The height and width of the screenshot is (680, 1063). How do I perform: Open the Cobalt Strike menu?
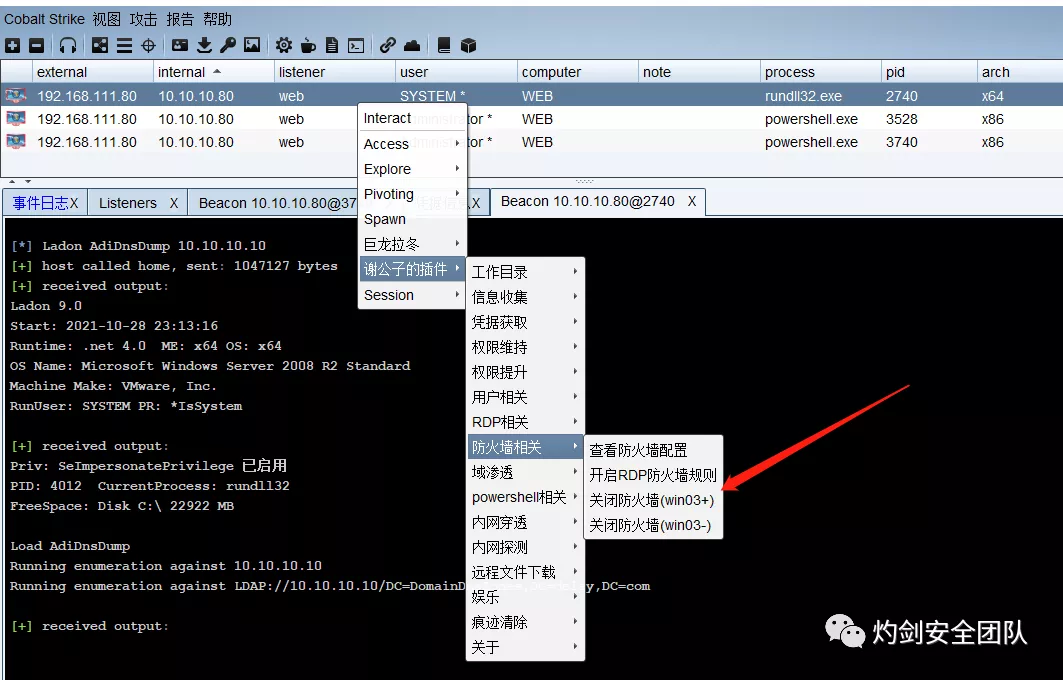pyautogui.click(x=44, y=19)
